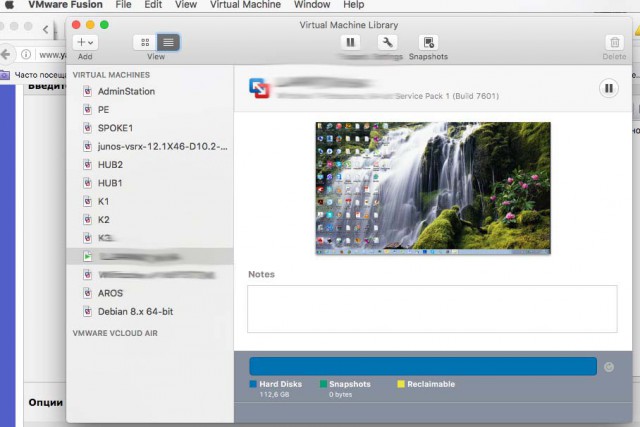Click the HUB1 VM file icon
This screenshot has height=427, width=640.
click(x=87, y=183)
